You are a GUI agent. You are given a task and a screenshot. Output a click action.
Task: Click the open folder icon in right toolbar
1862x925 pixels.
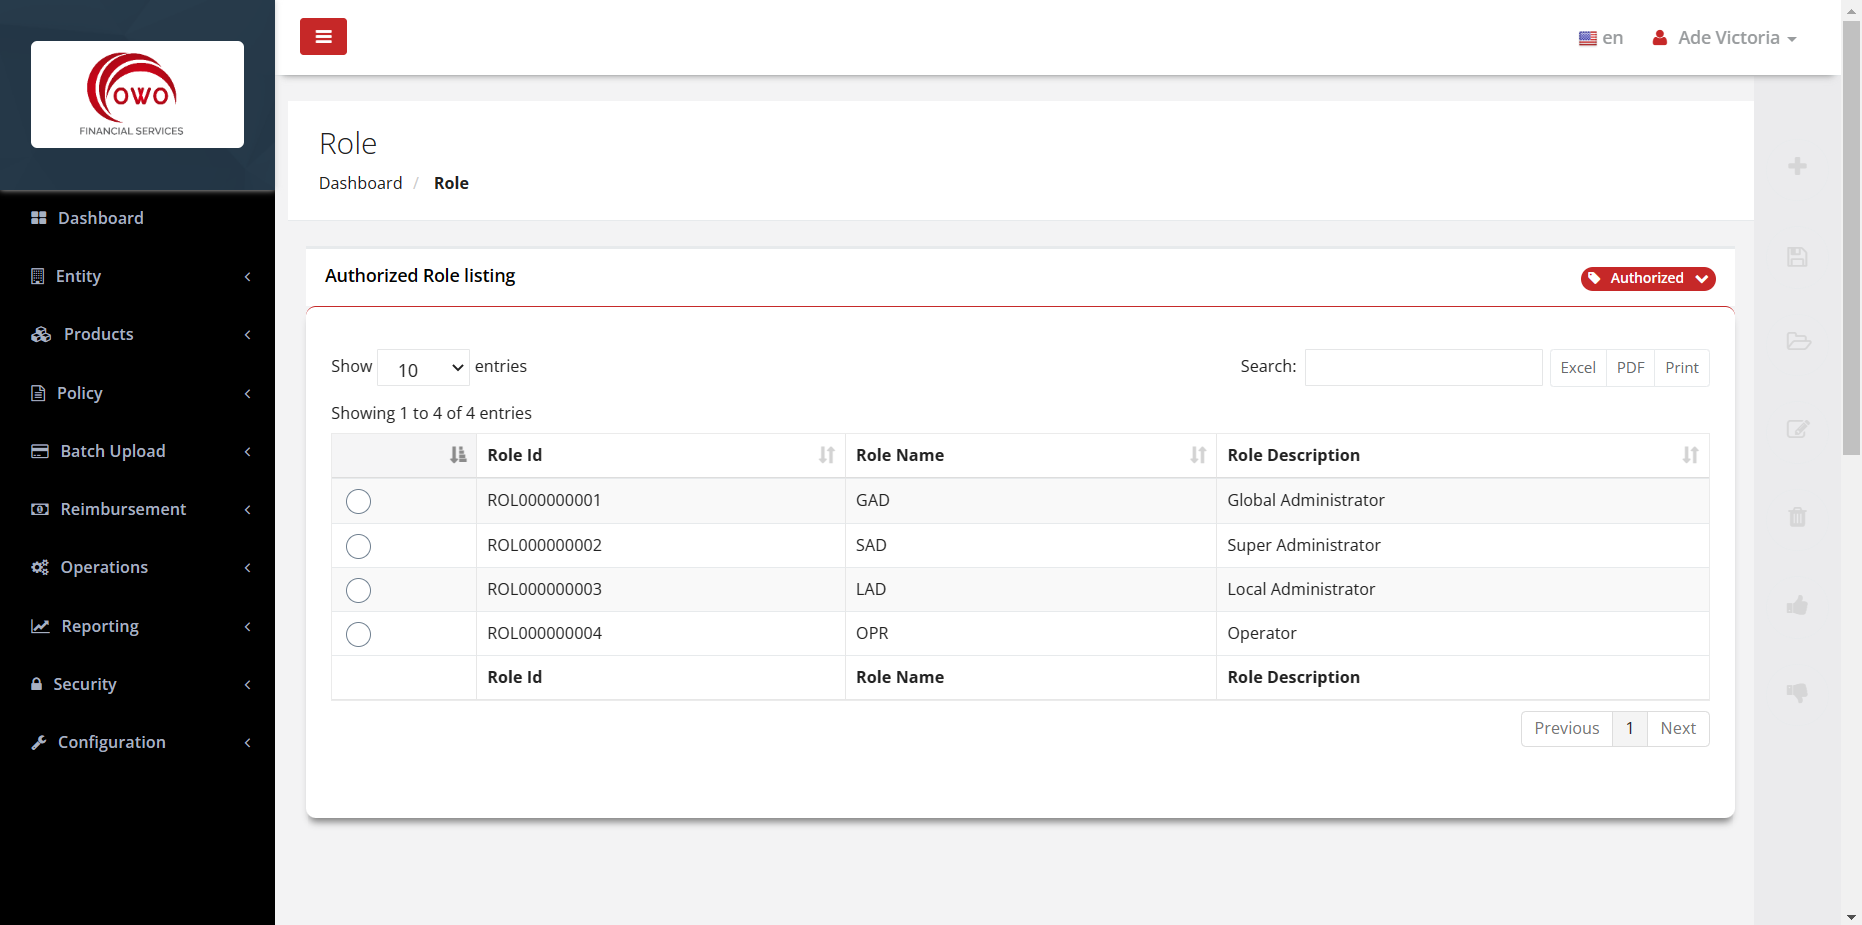(x=1798, y=341)
